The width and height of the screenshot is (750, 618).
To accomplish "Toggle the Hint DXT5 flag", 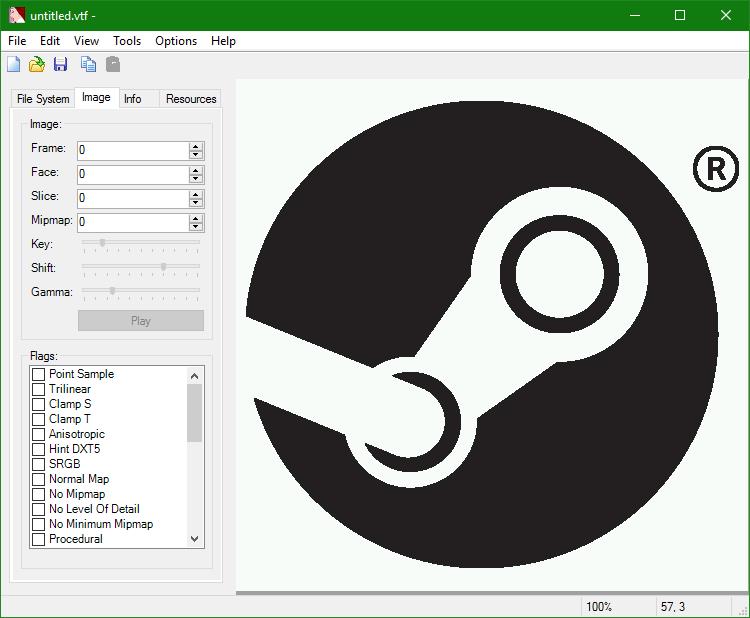I will (38, 449).
